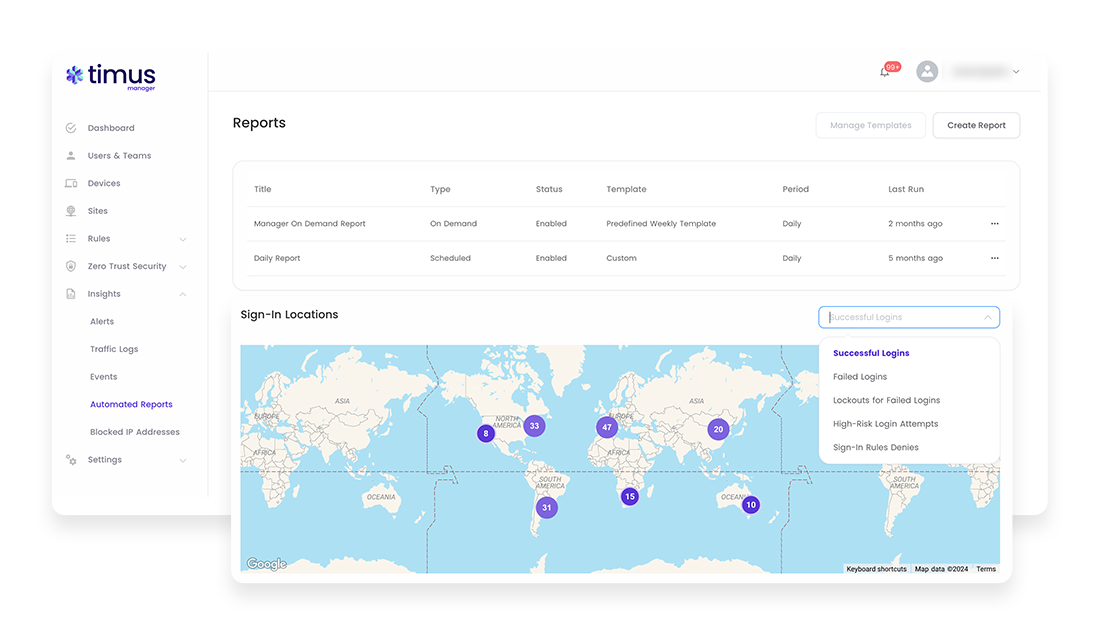The height and width of the screenshot is (644, 1100).
Task: Open the Blocked IP Addresses page
Action: (x=134, y=431)
